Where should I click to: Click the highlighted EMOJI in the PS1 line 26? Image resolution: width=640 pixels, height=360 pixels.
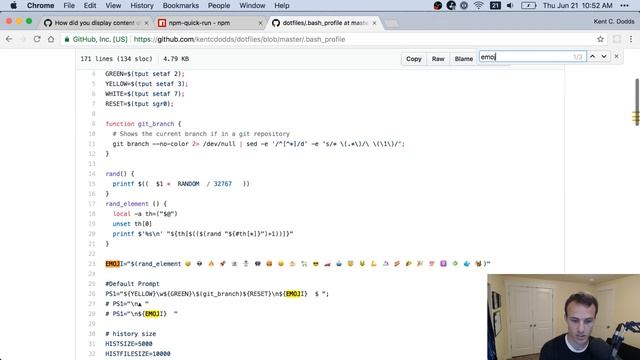(x=294, y=294)
